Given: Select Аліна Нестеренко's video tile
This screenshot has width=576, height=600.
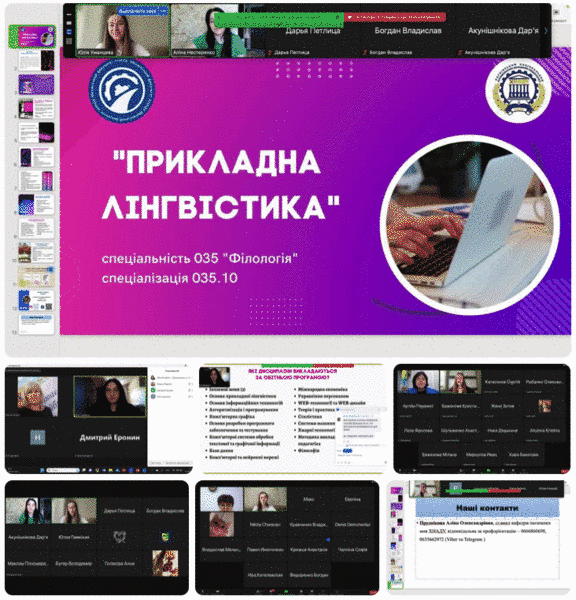Looking at the screenshot, I should (x=208, y=31).
